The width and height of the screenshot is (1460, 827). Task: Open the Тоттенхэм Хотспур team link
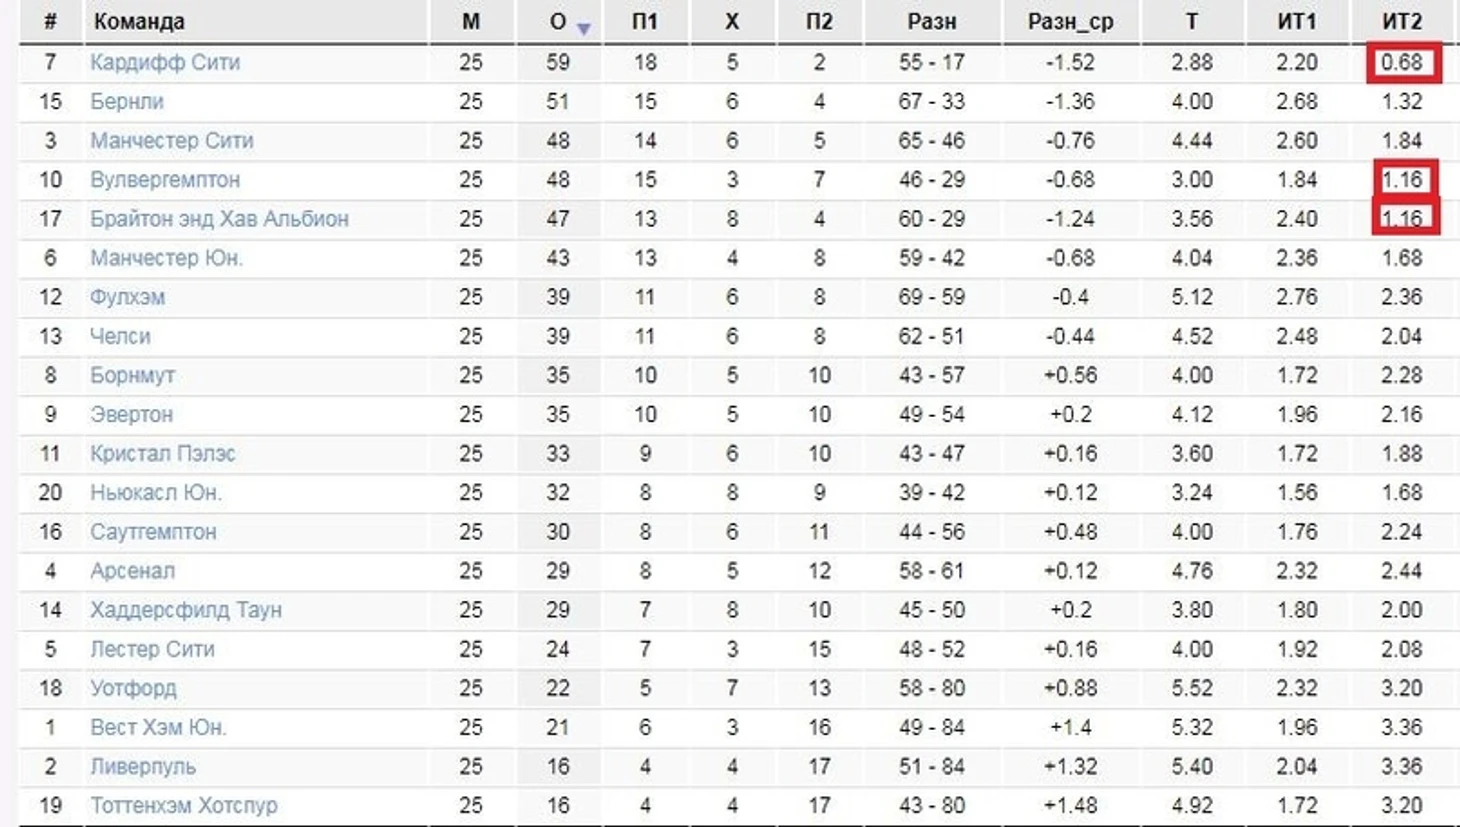(x=184, y=805)
